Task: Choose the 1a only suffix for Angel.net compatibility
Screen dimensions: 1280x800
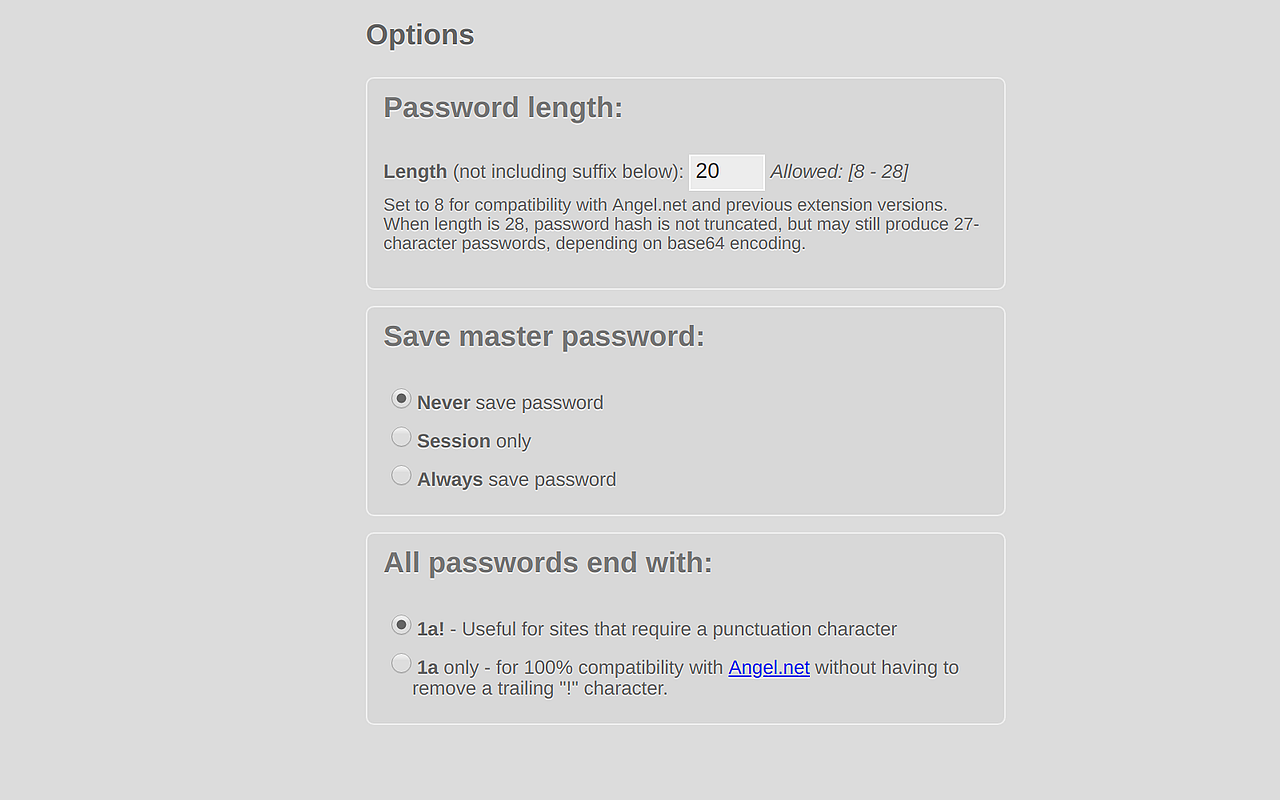Action: [401, 663]
